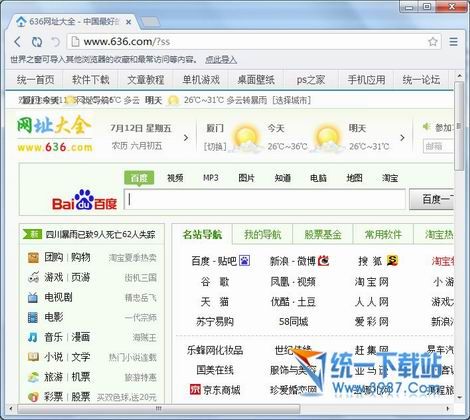Select the 视频 search tab
Screen dimensions: 470x420
[175, 178]
